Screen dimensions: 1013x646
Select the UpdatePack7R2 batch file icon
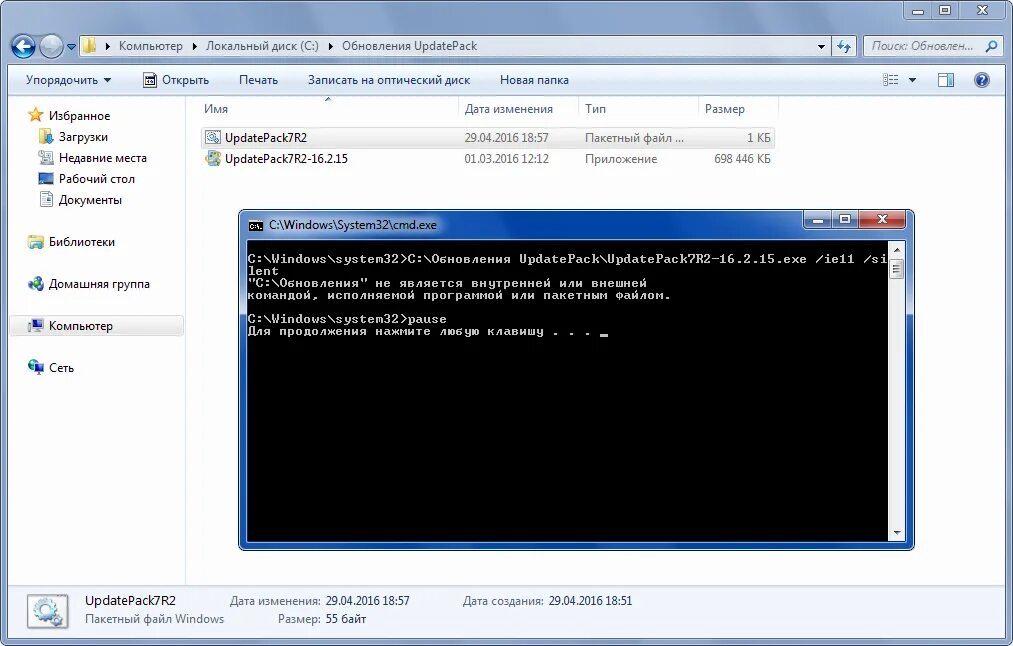click(213, 138)
